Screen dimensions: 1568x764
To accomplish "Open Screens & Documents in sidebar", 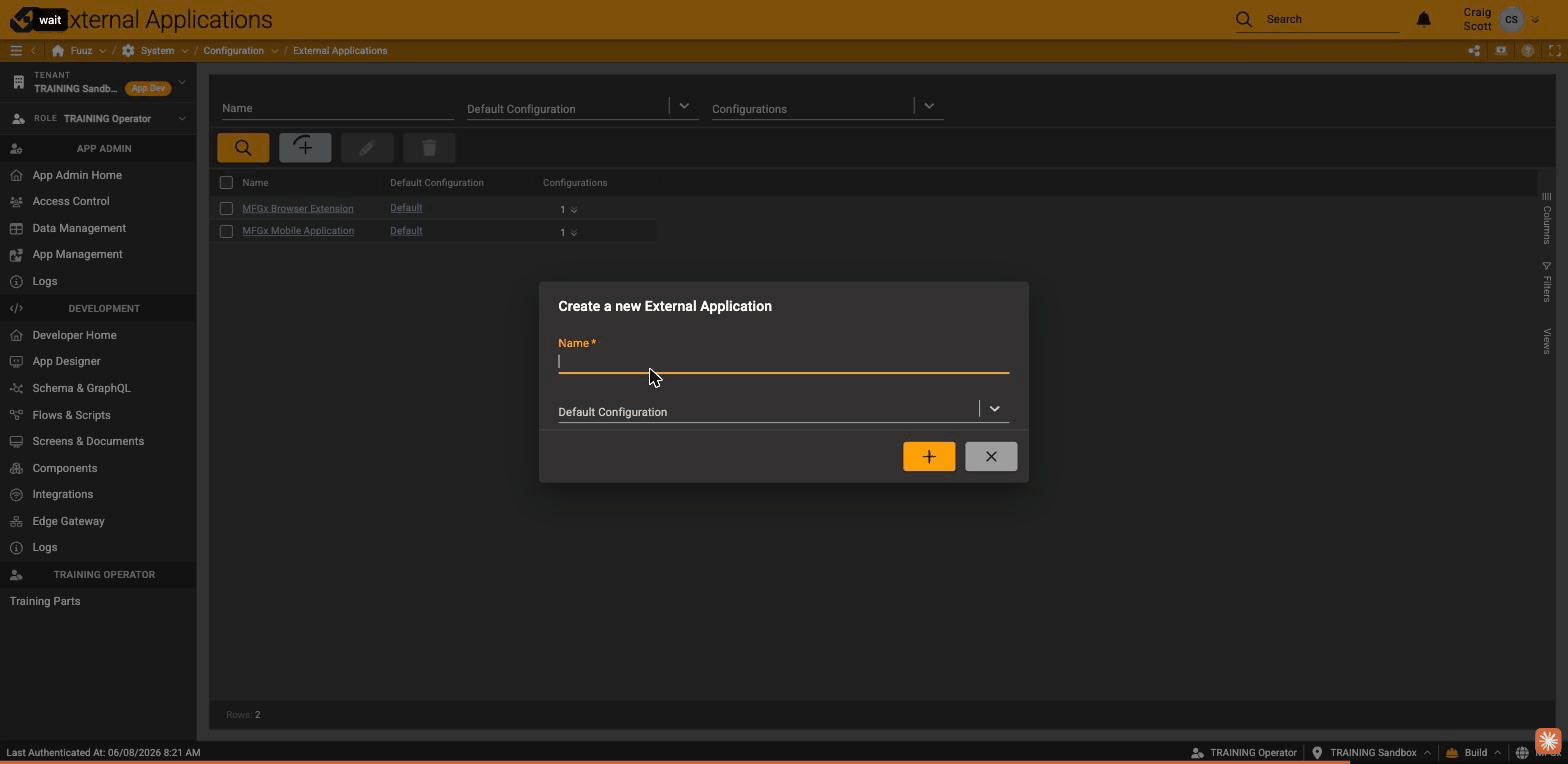I will pos(88,441).
